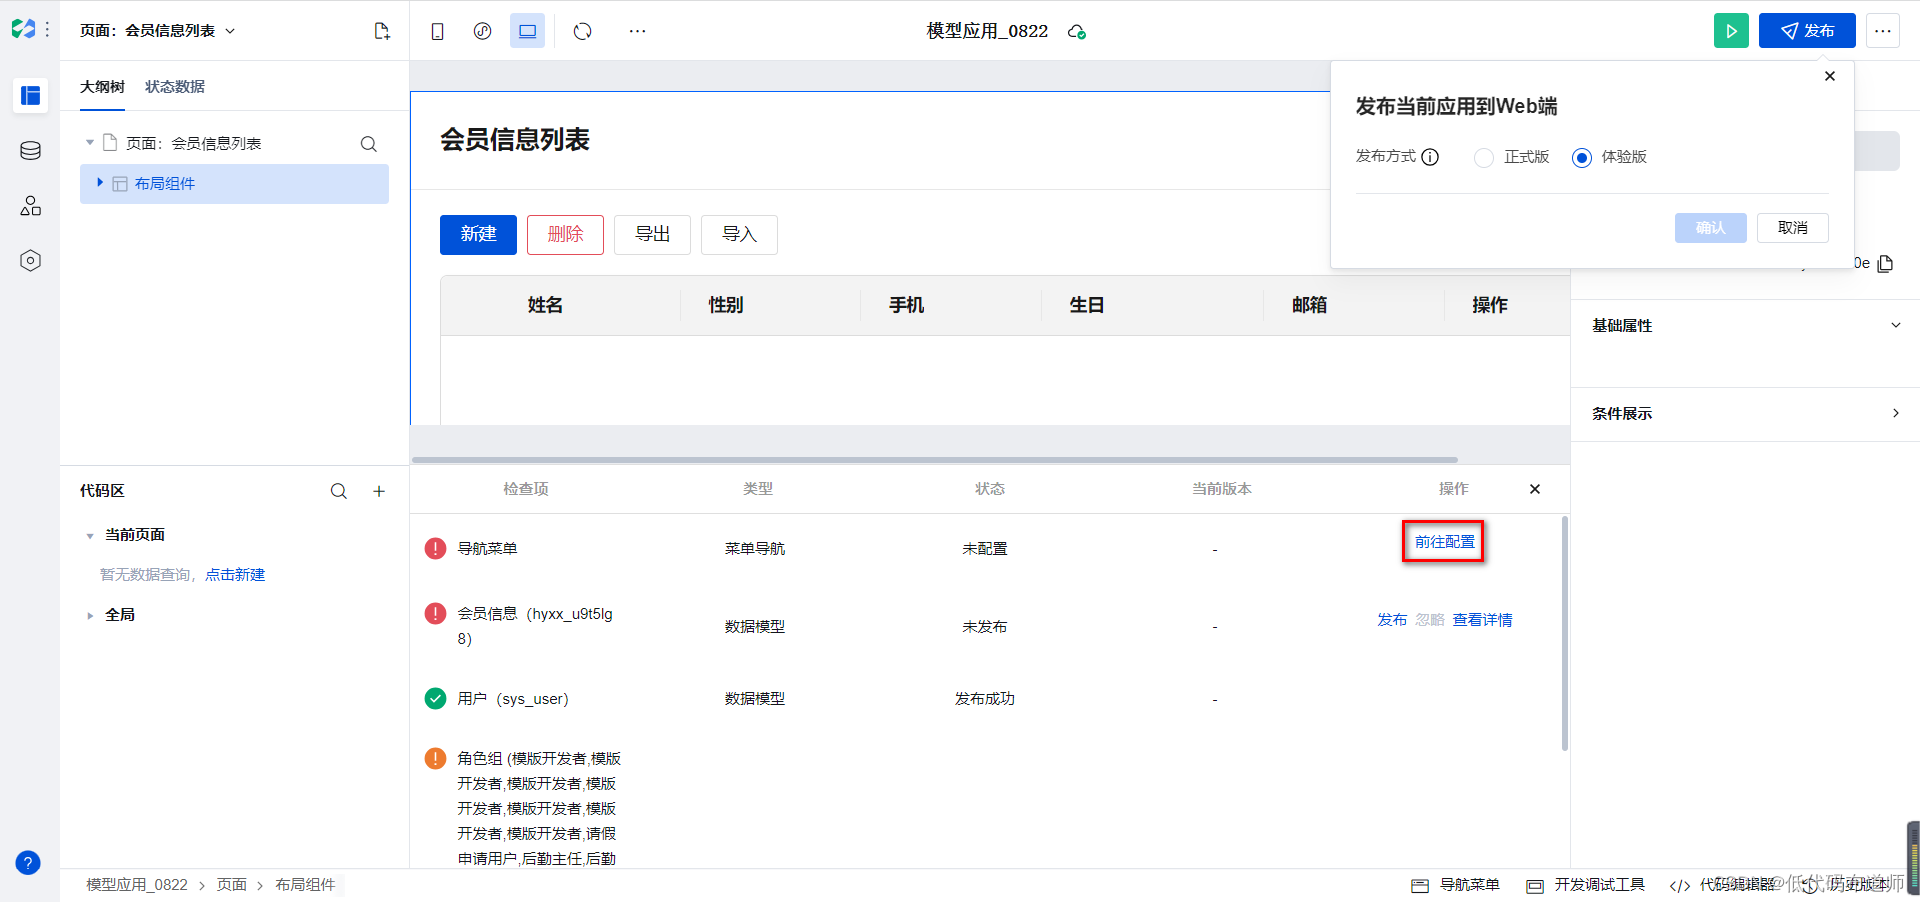Click orange warning icon for 角色组 row
The image size is (1920, 902).
(435, 758)
